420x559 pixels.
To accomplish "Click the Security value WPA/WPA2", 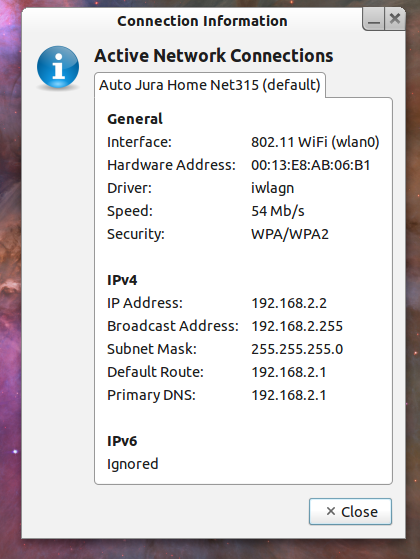I will click(x=290, y=234).
